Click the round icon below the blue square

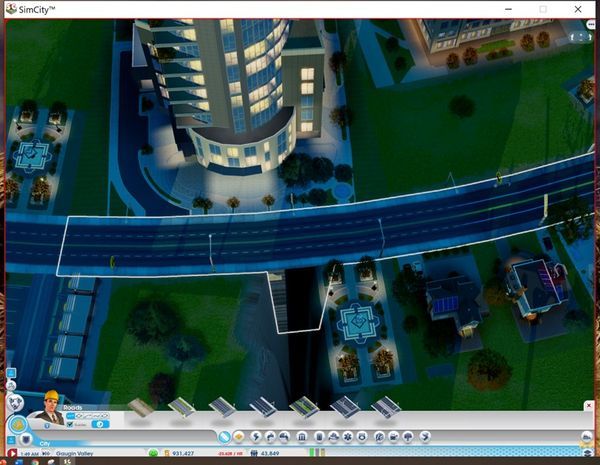click(x=11, y=385)
